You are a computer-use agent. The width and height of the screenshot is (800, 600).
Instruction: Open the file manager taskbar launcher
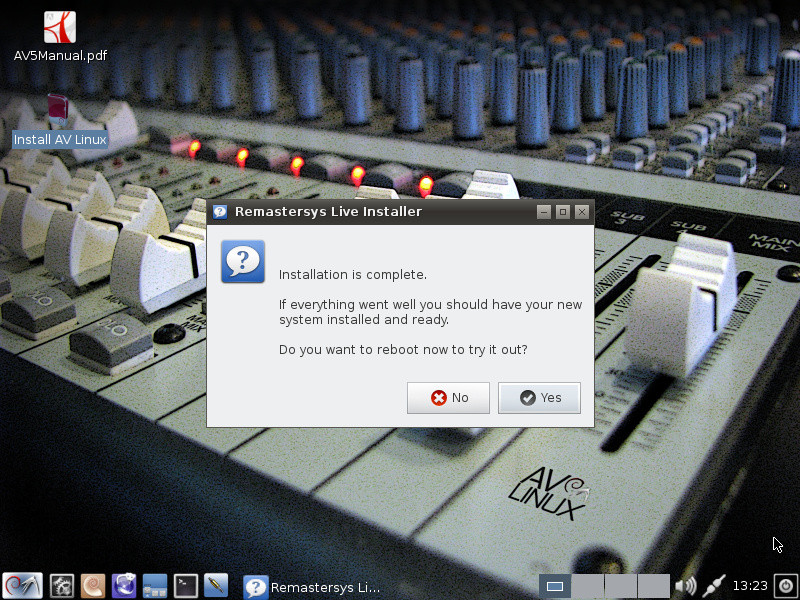155,586
